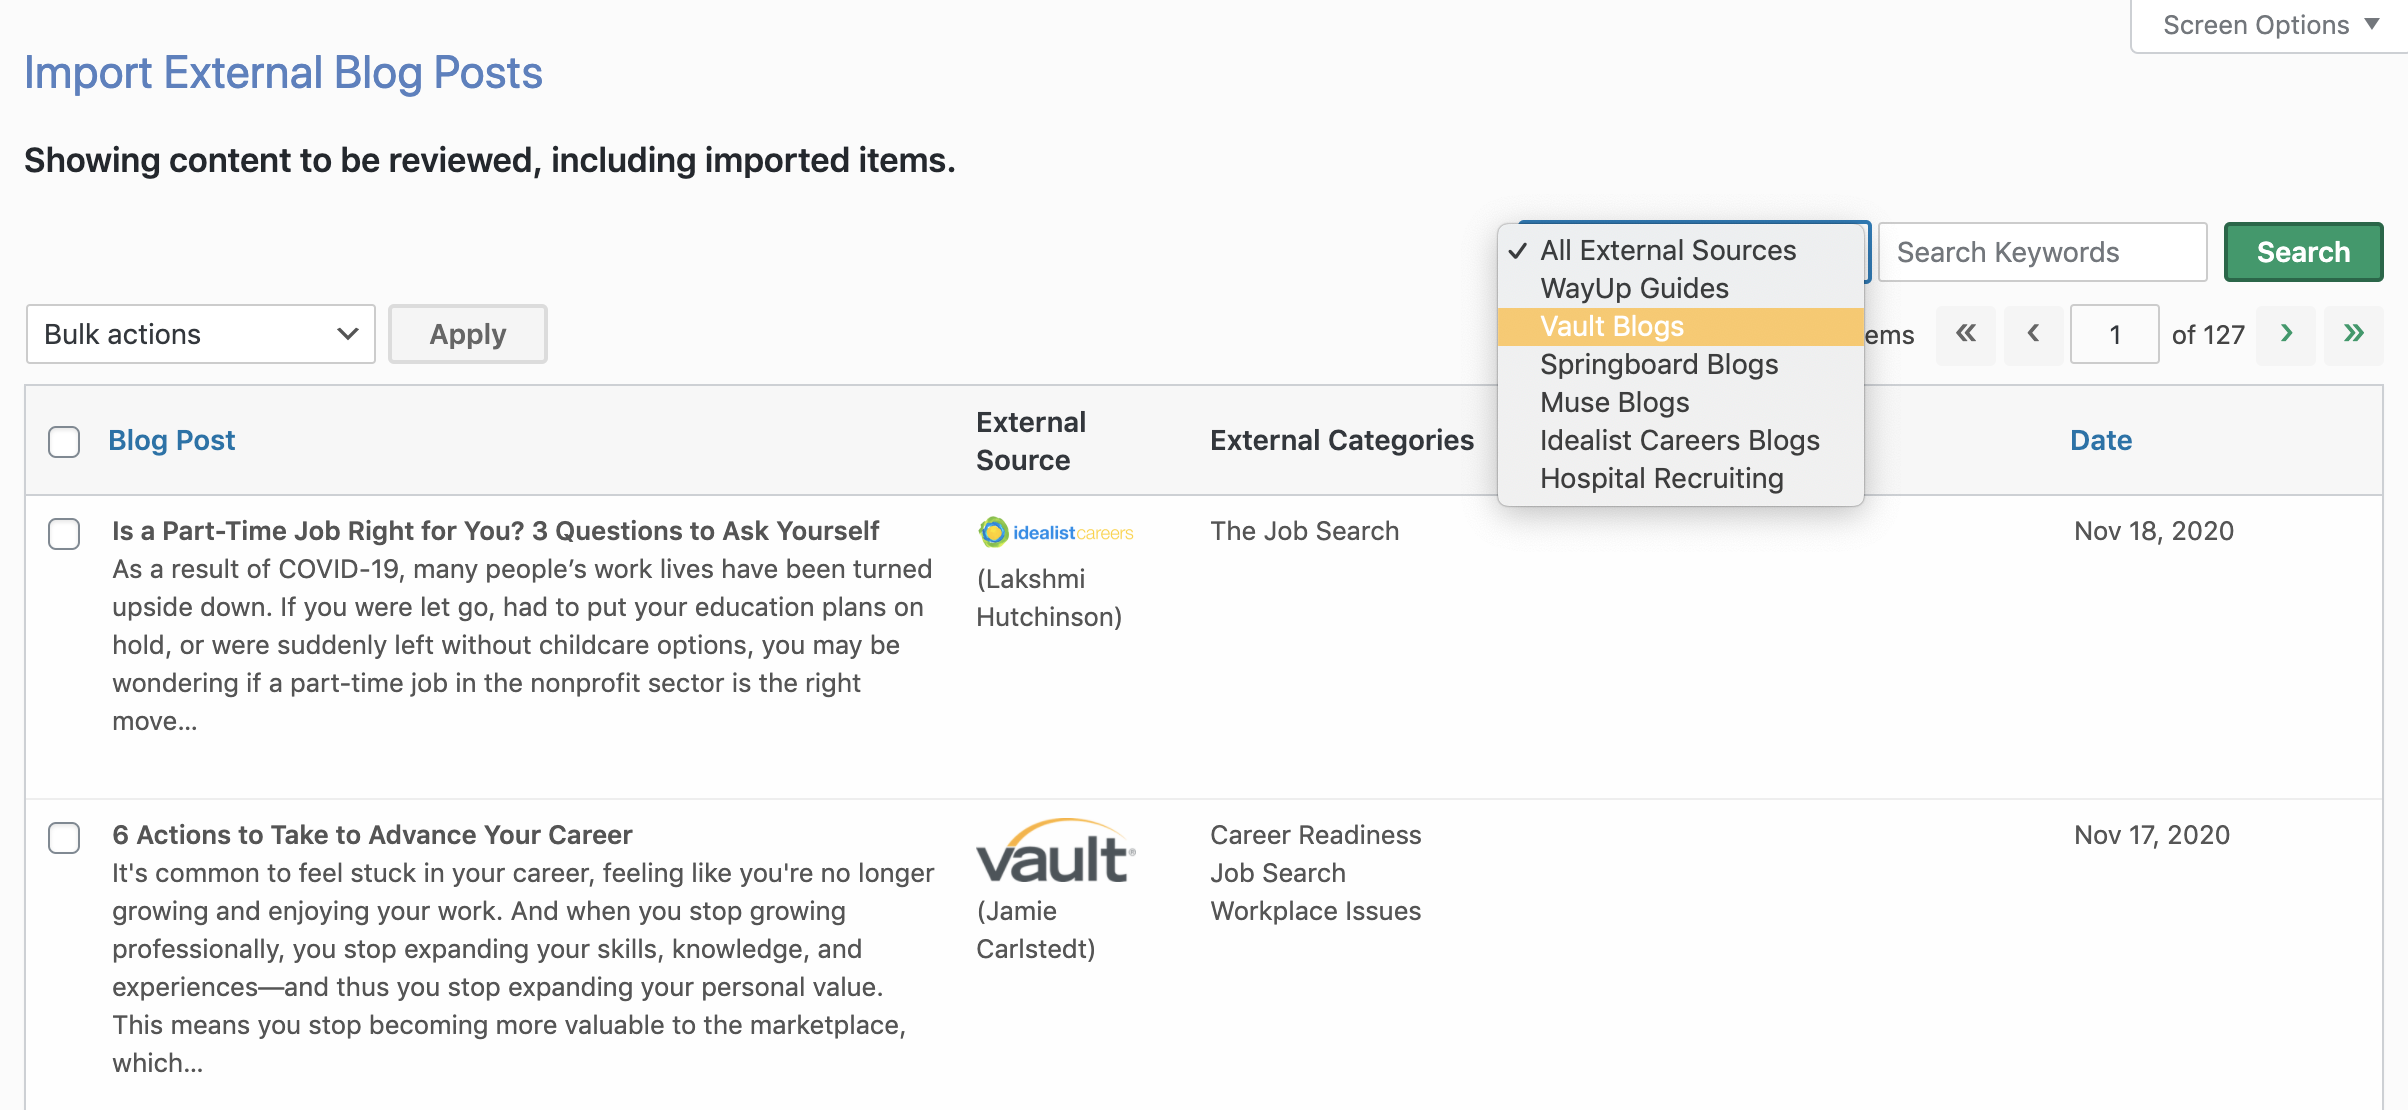
Task: Sort by the Date column header
Action: click(x=2100, y=441)
